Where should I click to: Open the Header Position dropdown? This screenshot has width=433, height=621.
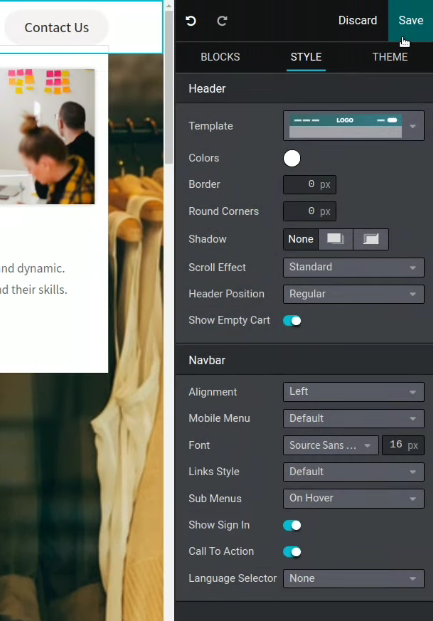tap(354, 294)
